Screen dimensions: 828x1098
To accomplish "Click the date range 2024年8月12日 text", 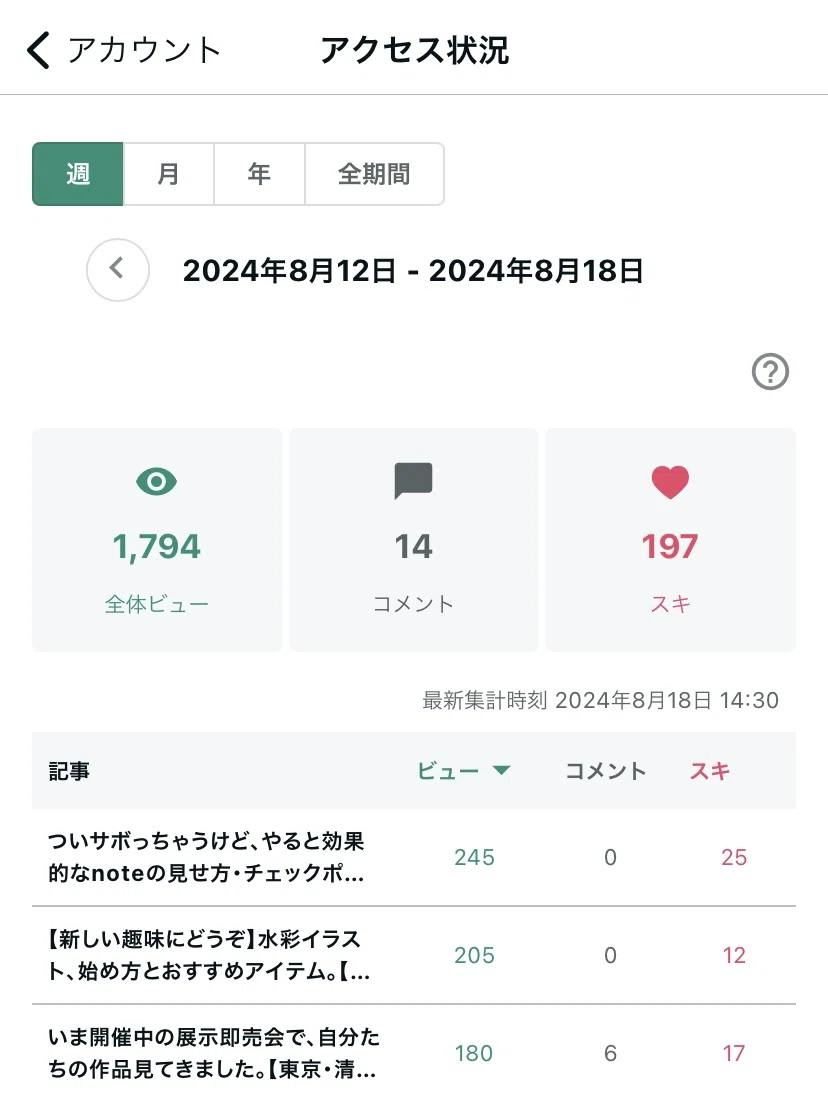I will 289,270.
